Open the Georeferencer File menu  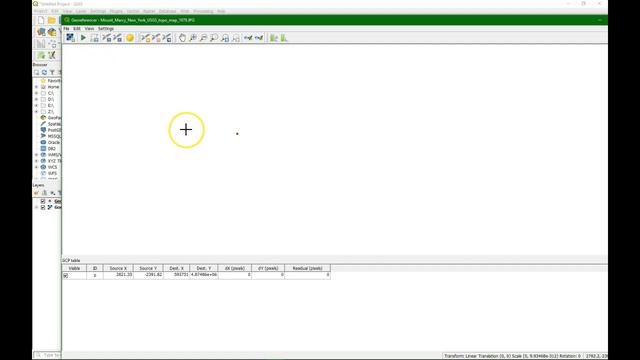click(66, 29)
